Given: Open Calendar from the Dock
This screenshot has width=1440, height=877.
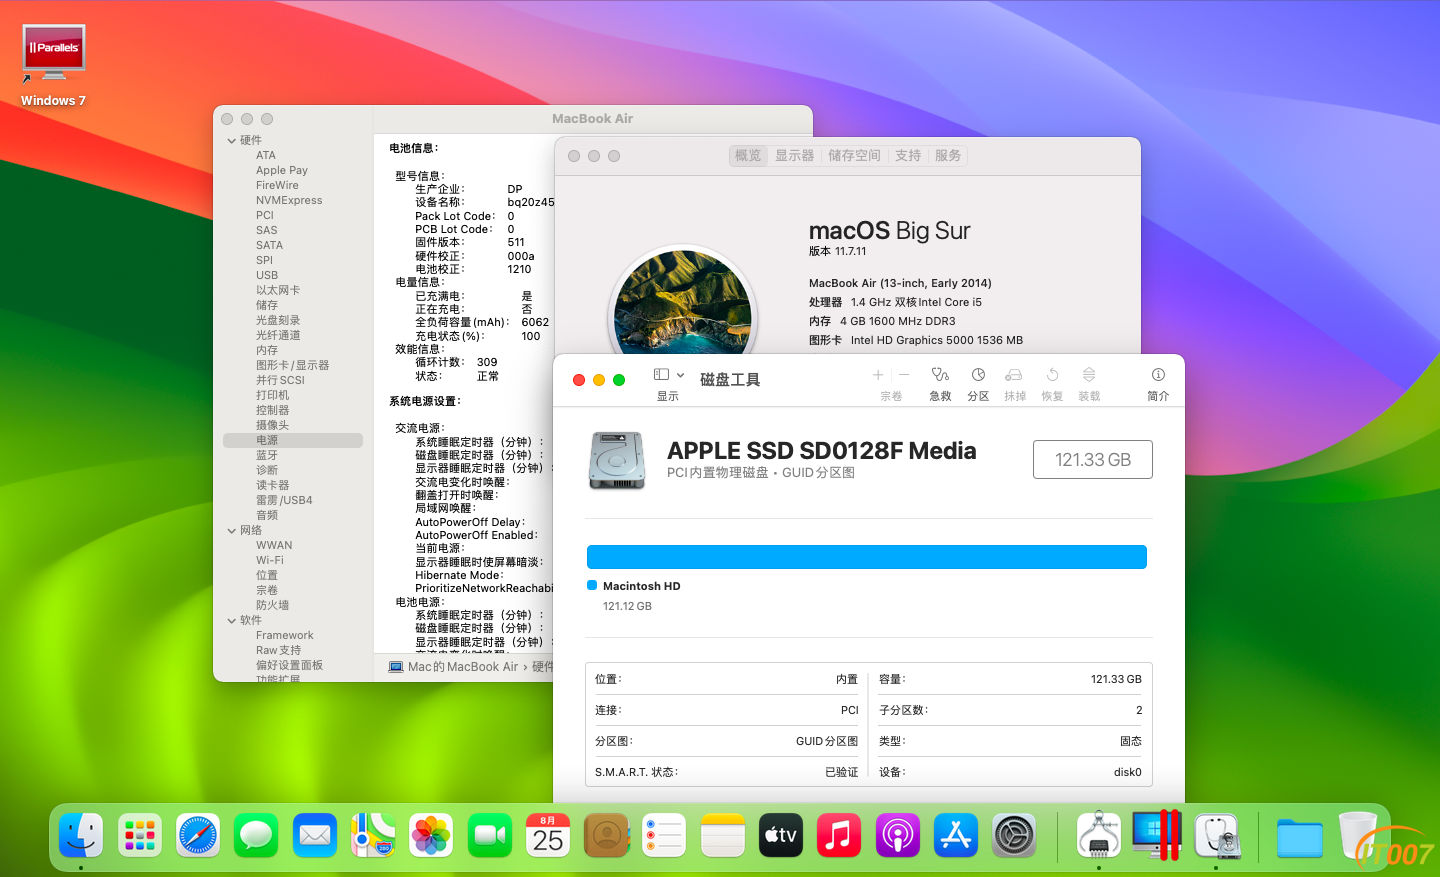Looking at the screenshot, I should click(548, 835).
